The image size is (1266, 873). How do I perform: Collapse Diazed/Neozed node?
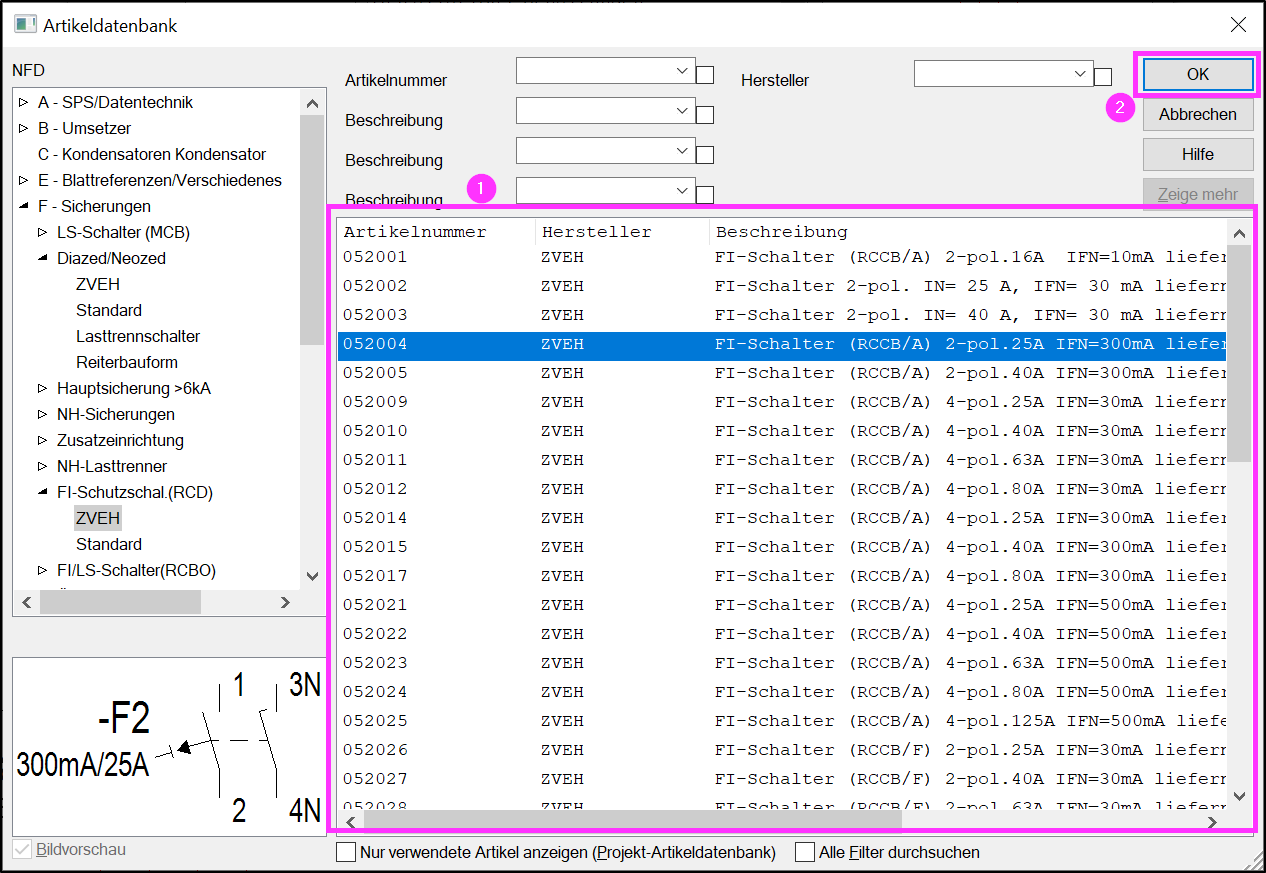click(43, 258)
